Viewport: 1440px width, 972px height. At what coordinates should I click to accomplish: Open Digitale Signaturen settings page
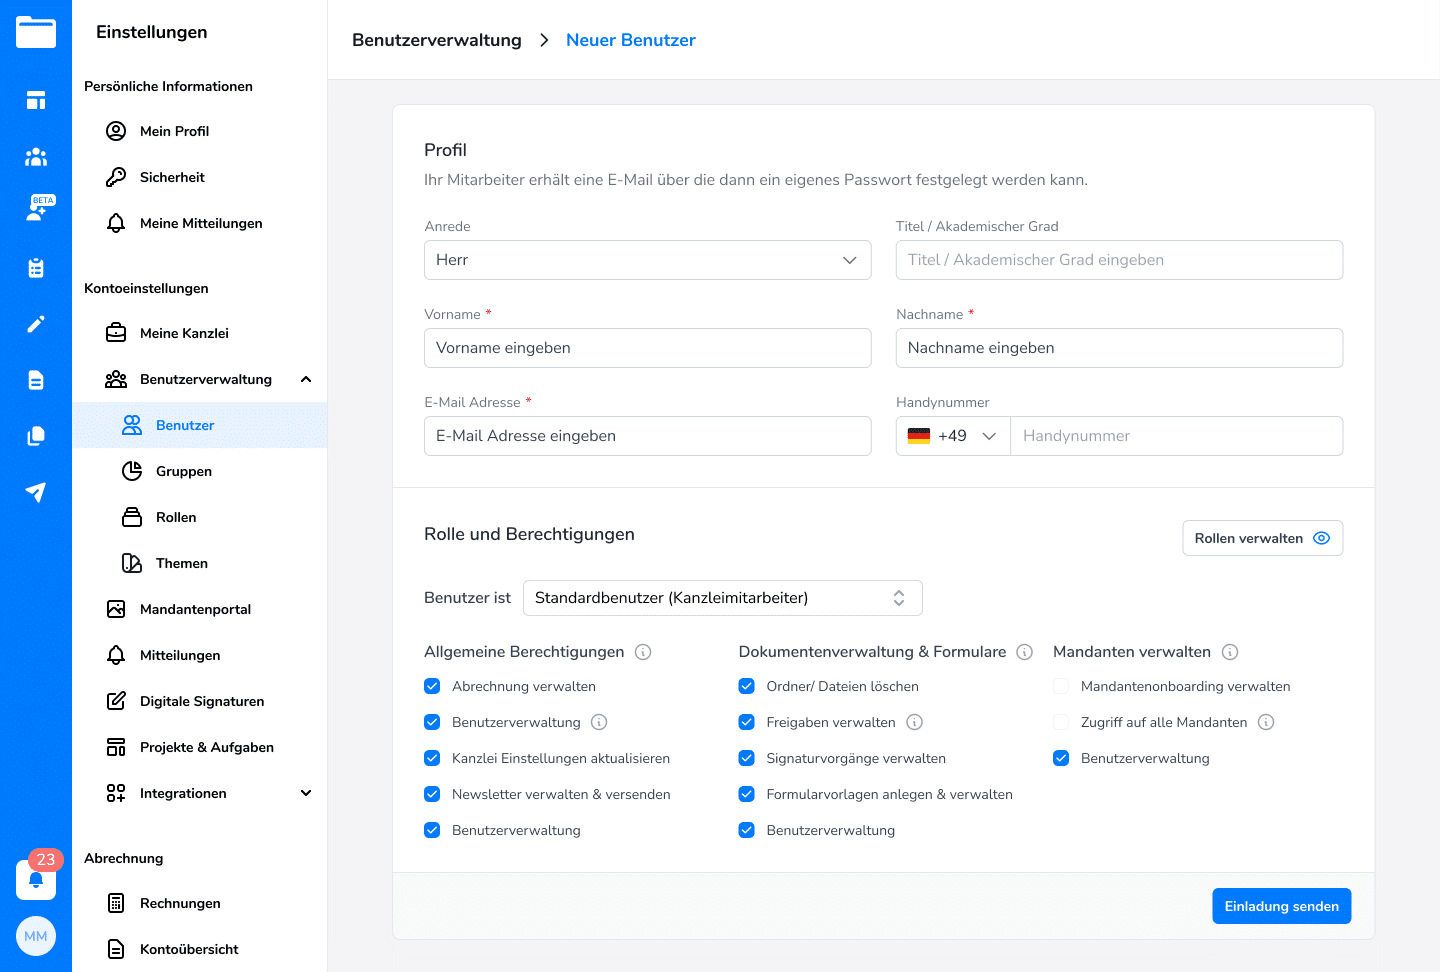coord(202,701)
